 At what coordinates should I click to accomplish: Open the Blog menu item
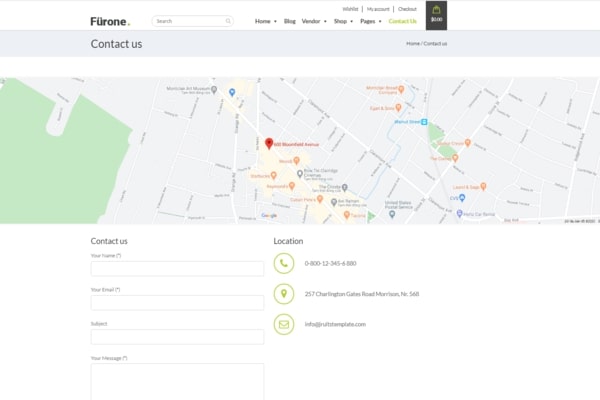coord(290,20)
